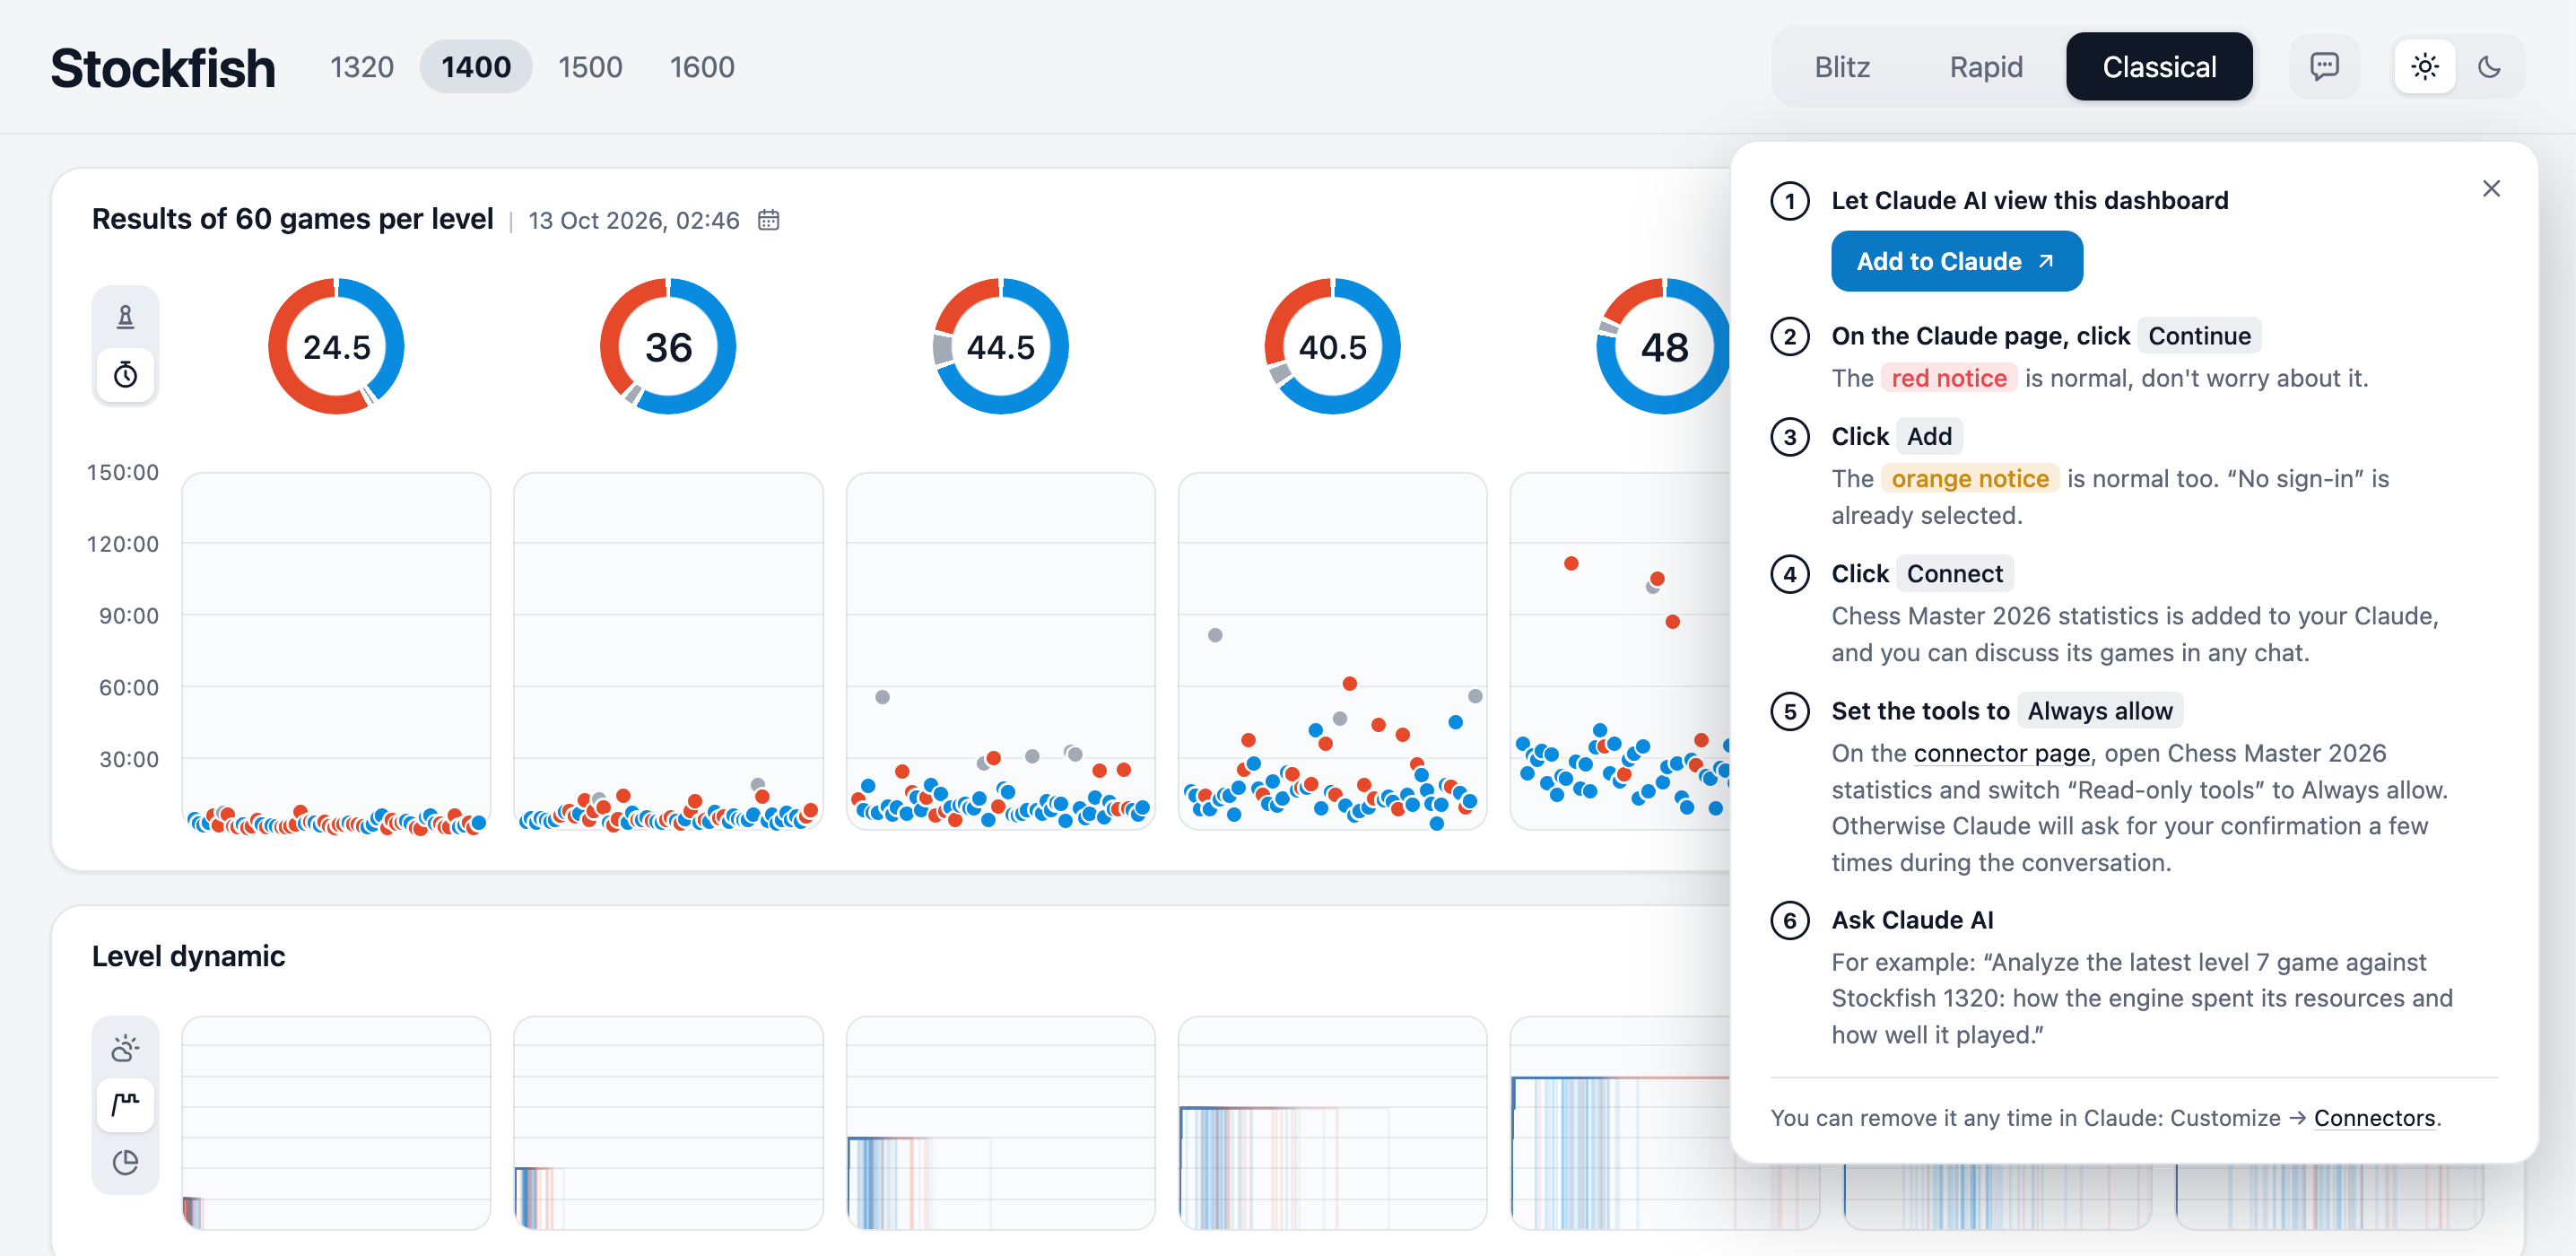Open the calendar date picker icon

[768, 220]
